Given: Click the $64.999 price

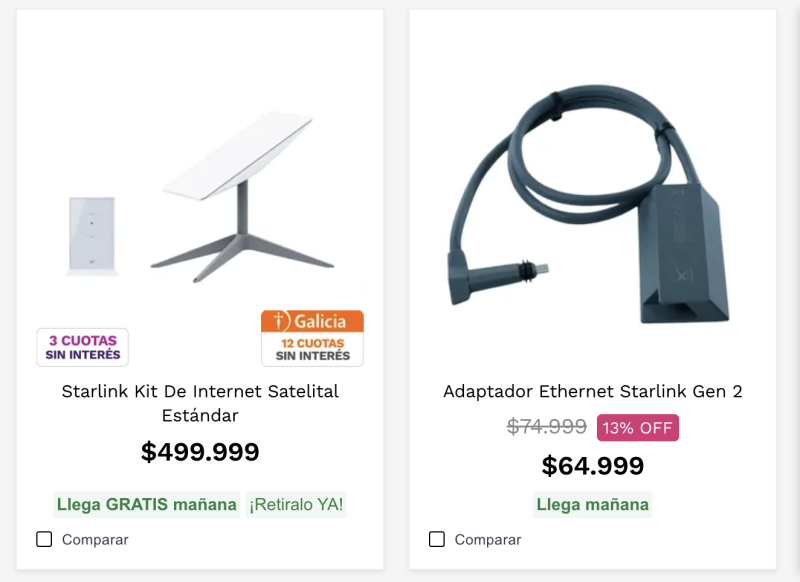Looking at the screenshot, I should [592, 466].
